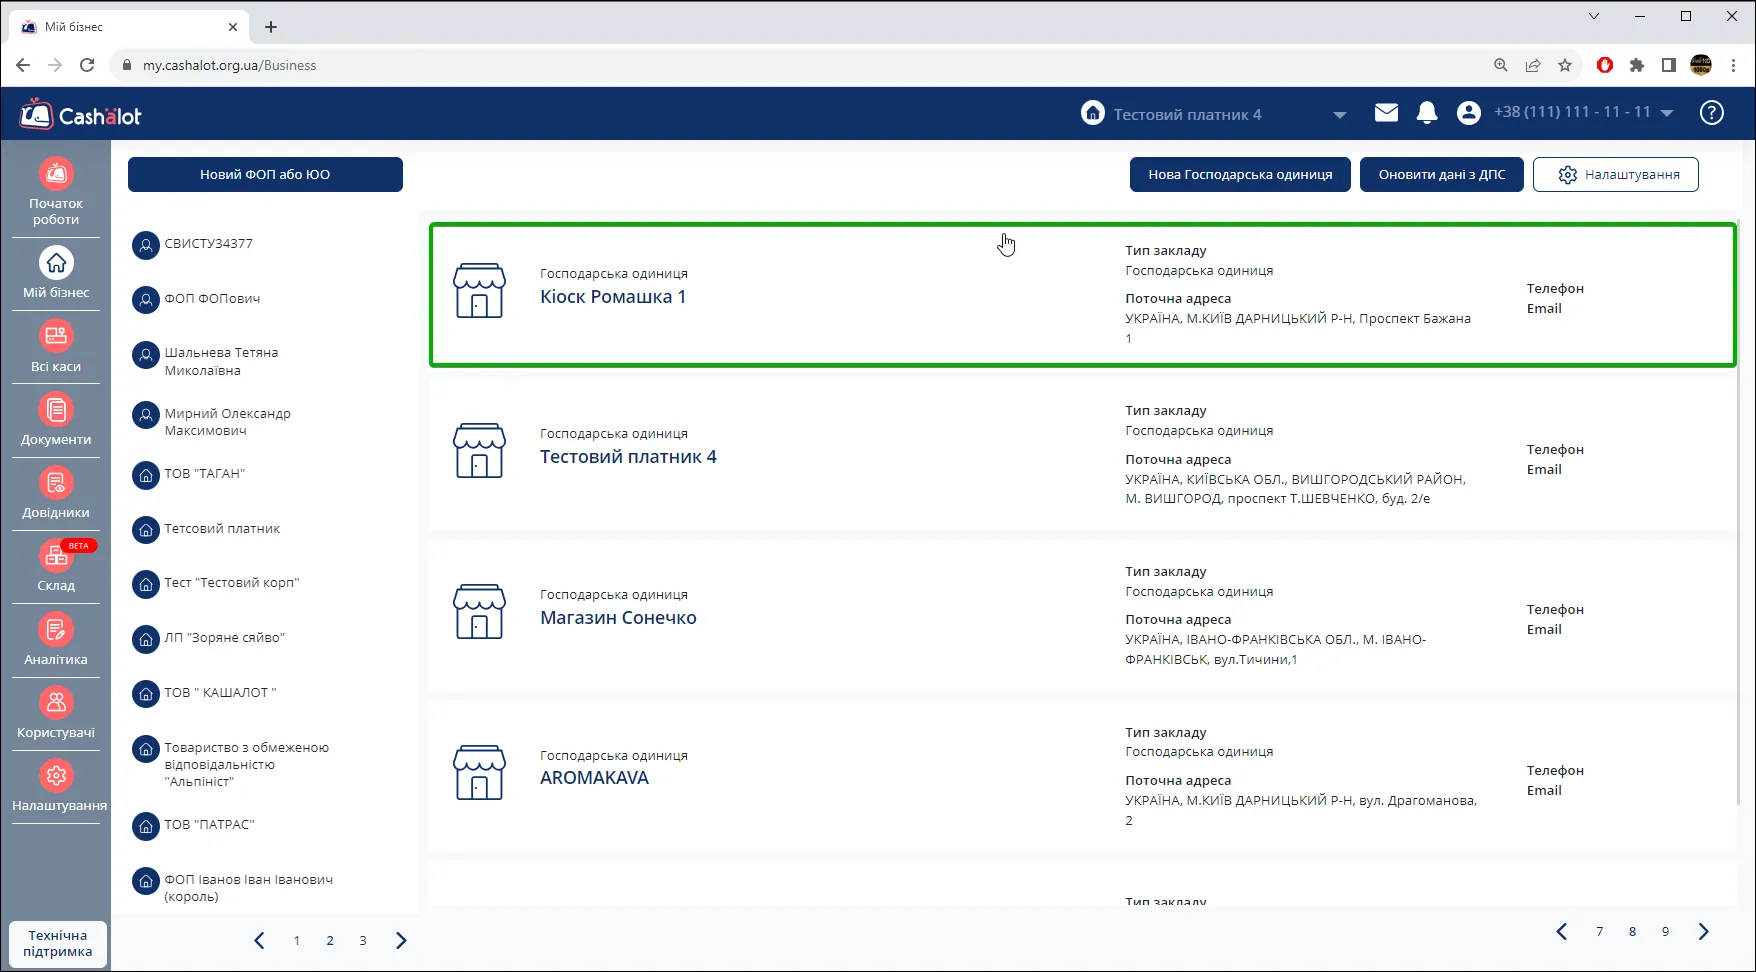Go to next page of taxpayer list
Viewport: 1756px width, 972px height.
pos(401,940)
